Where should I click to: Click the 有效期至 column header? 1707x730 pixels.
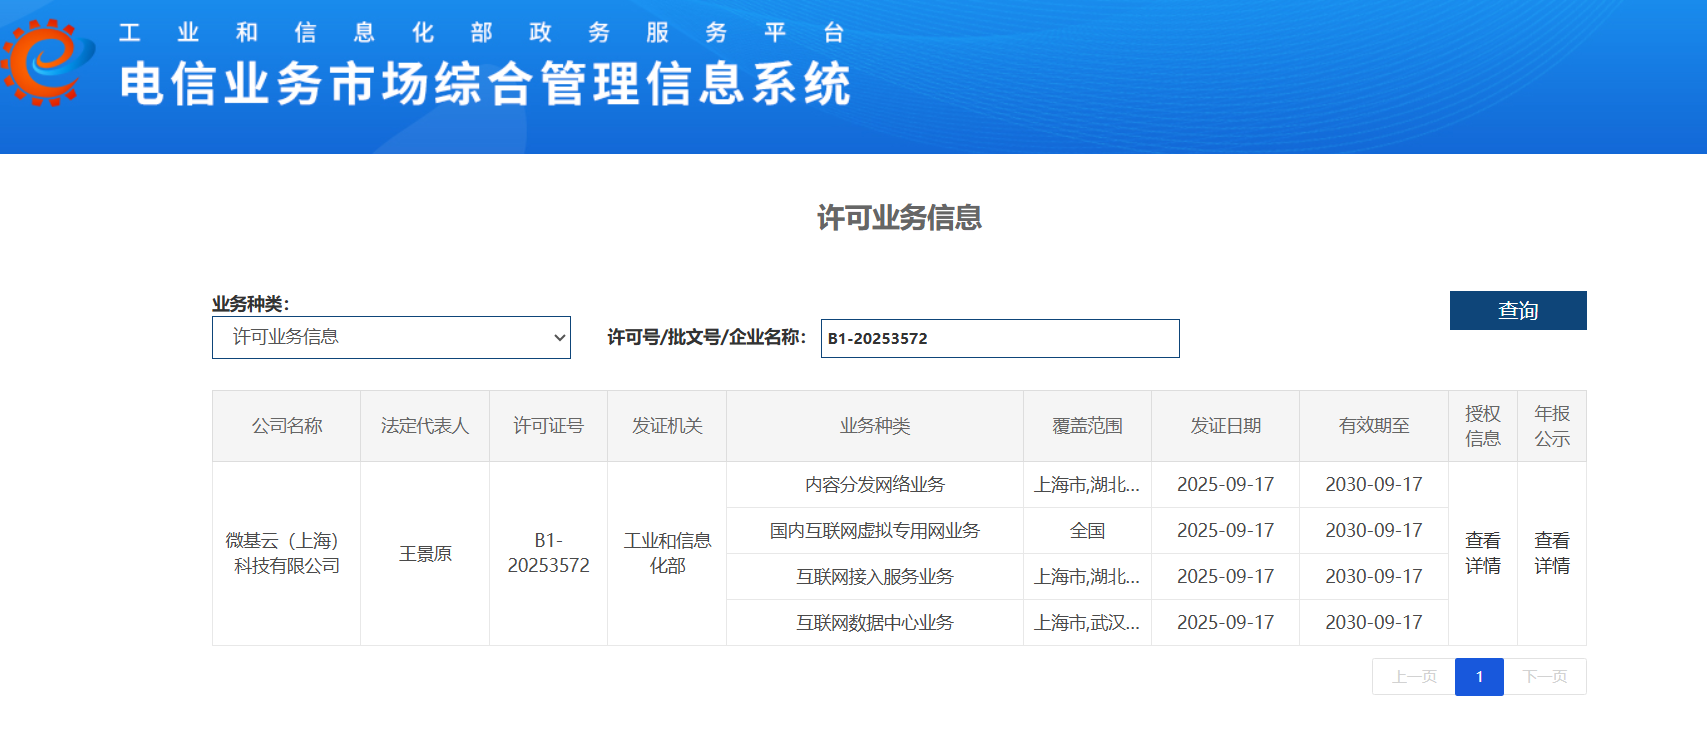tap(1373, 426)
